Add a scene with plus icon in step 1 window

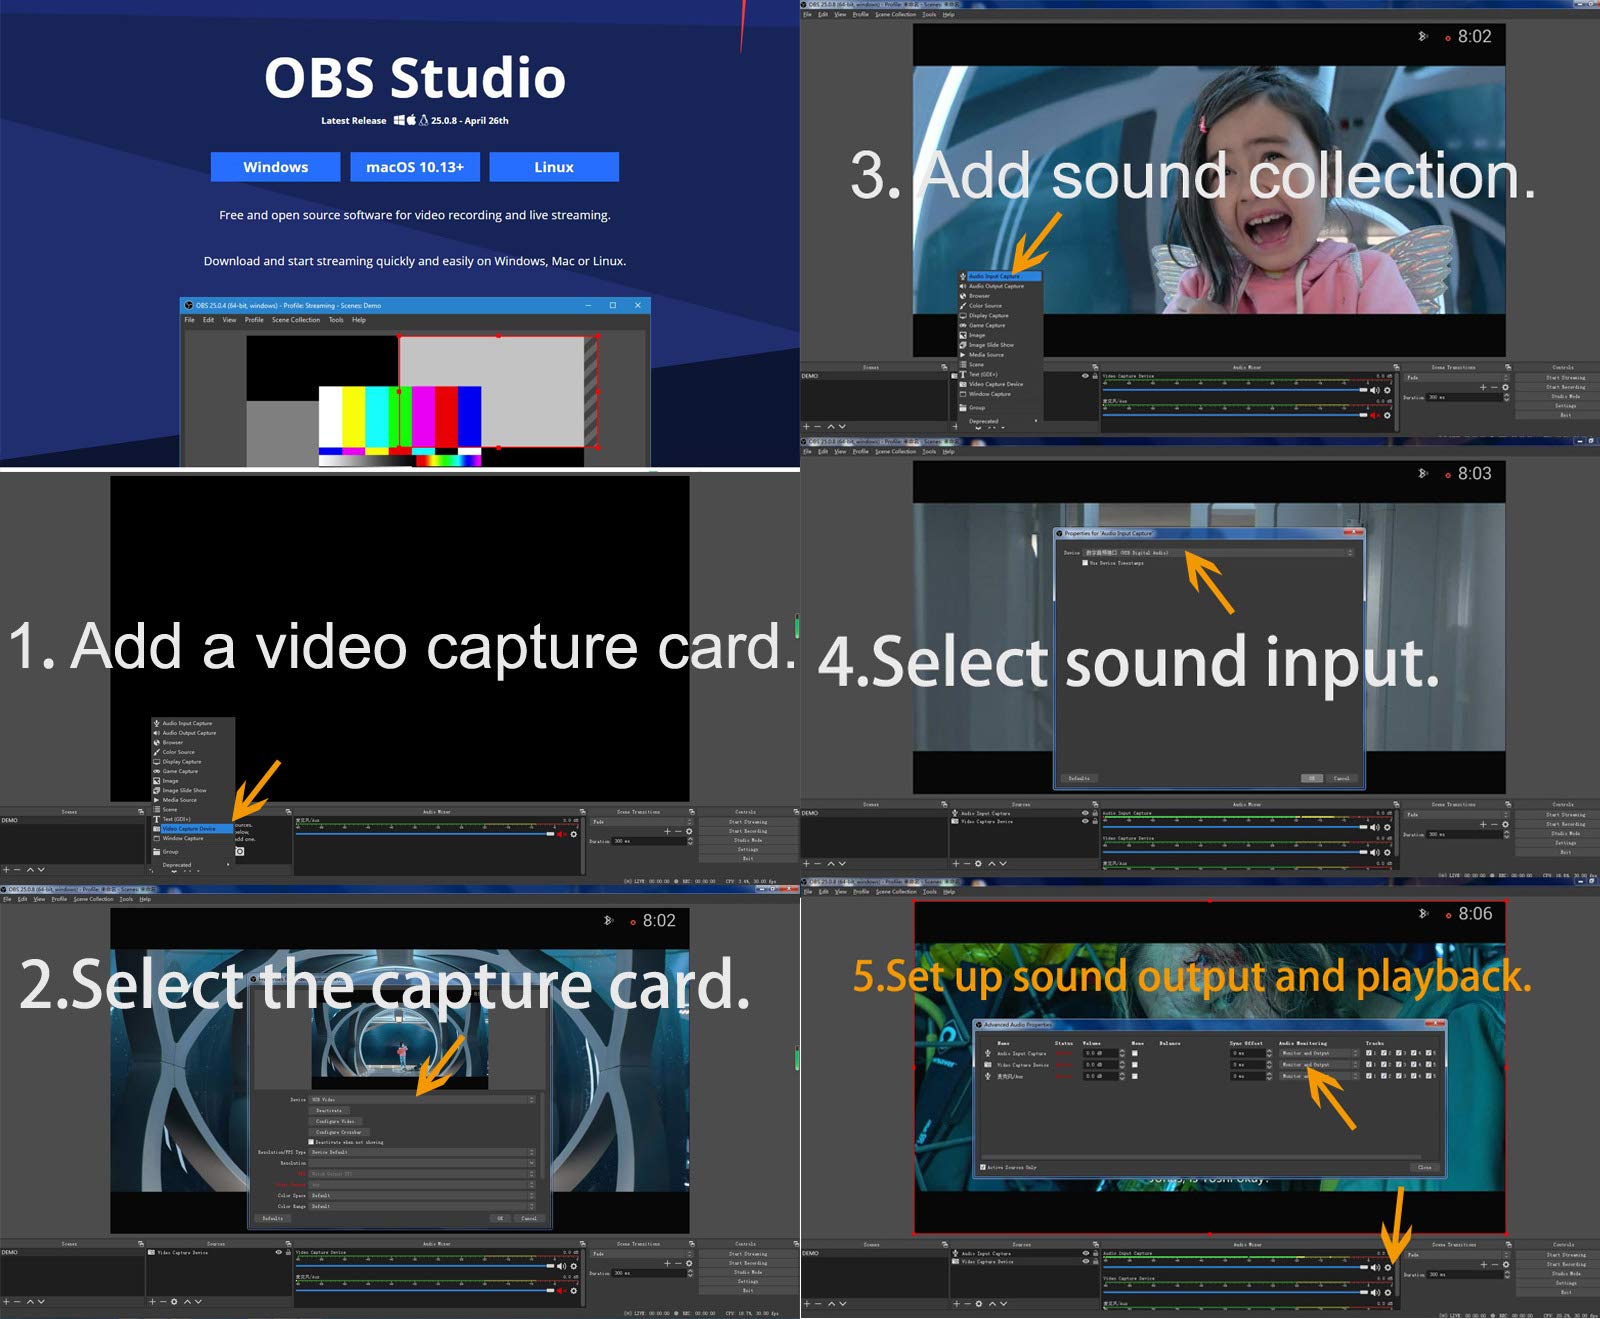(6, 870)
